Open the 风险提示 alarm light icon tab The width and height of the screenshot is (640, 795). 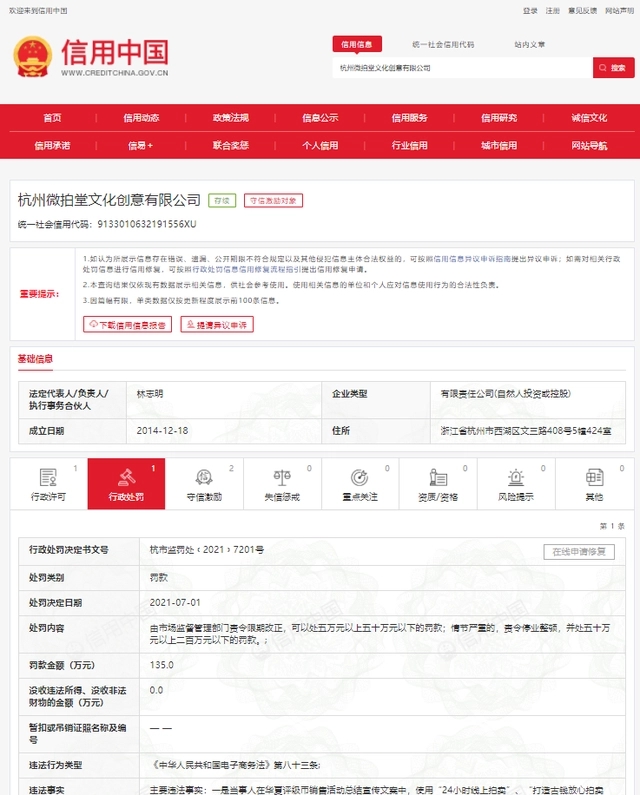click(516, 484)
